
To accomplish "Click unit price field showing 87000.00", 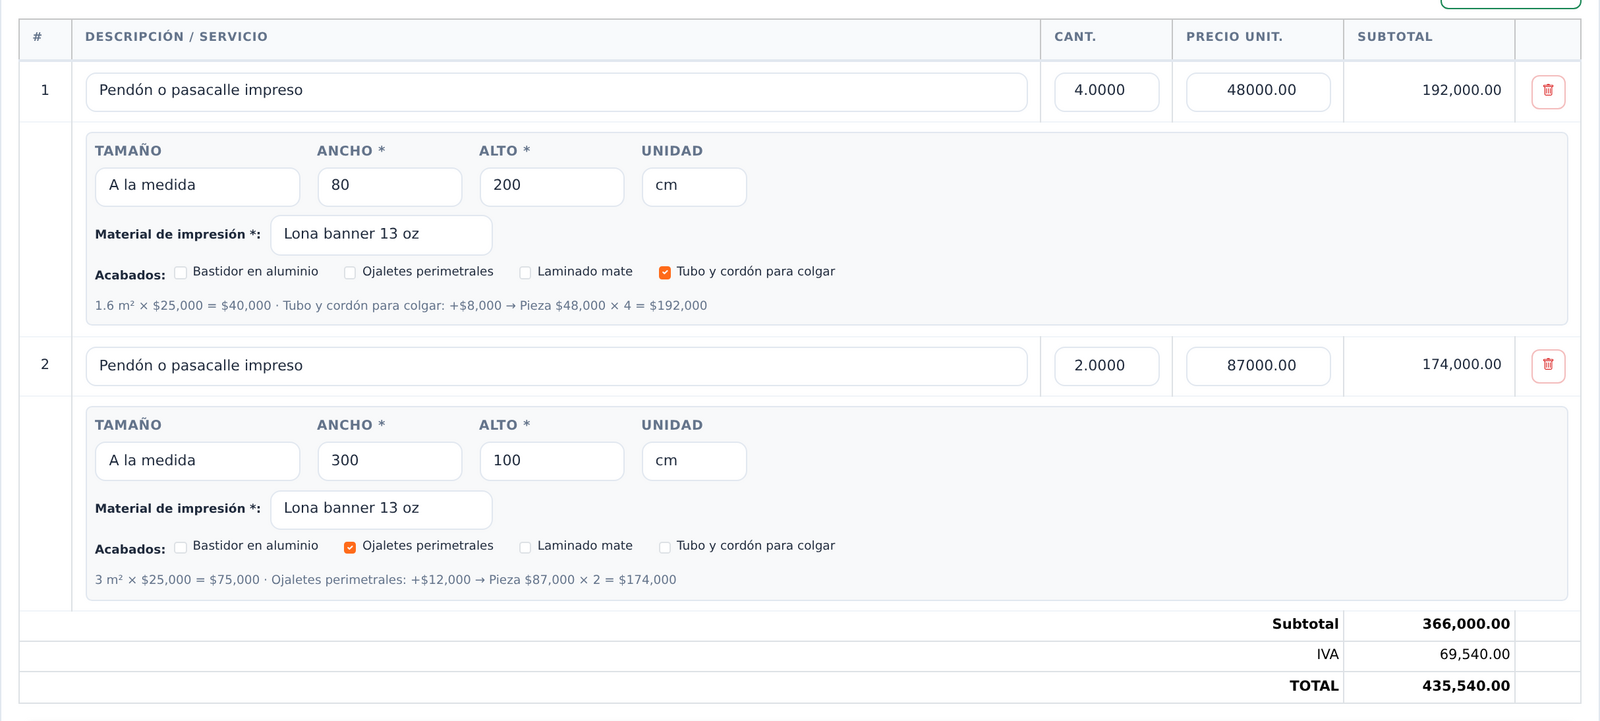I will (x=1258, y=366).
